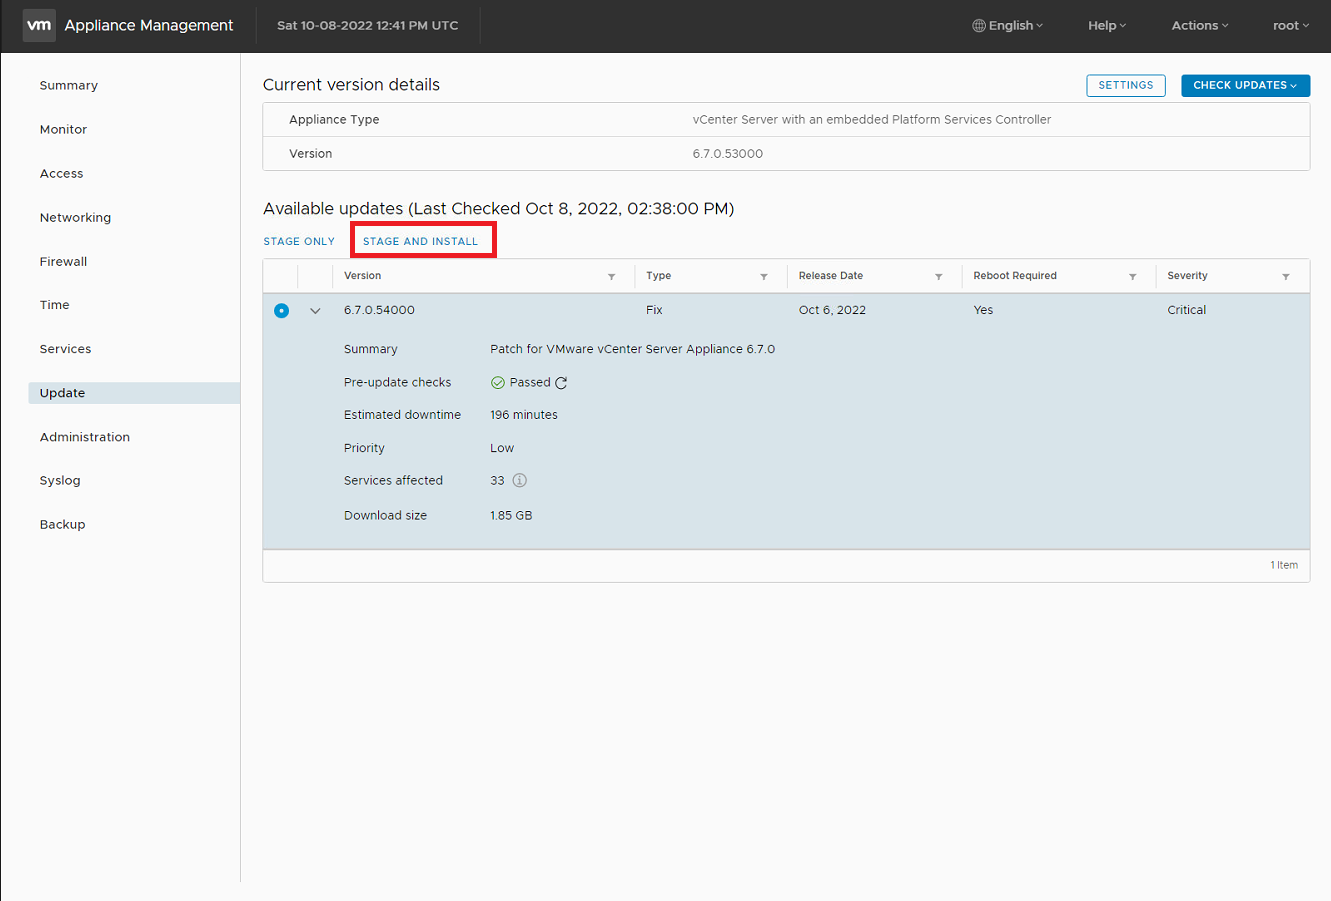The image size is (1331, 901).
Task: Open the Time settings
Action: coord(55,305)
